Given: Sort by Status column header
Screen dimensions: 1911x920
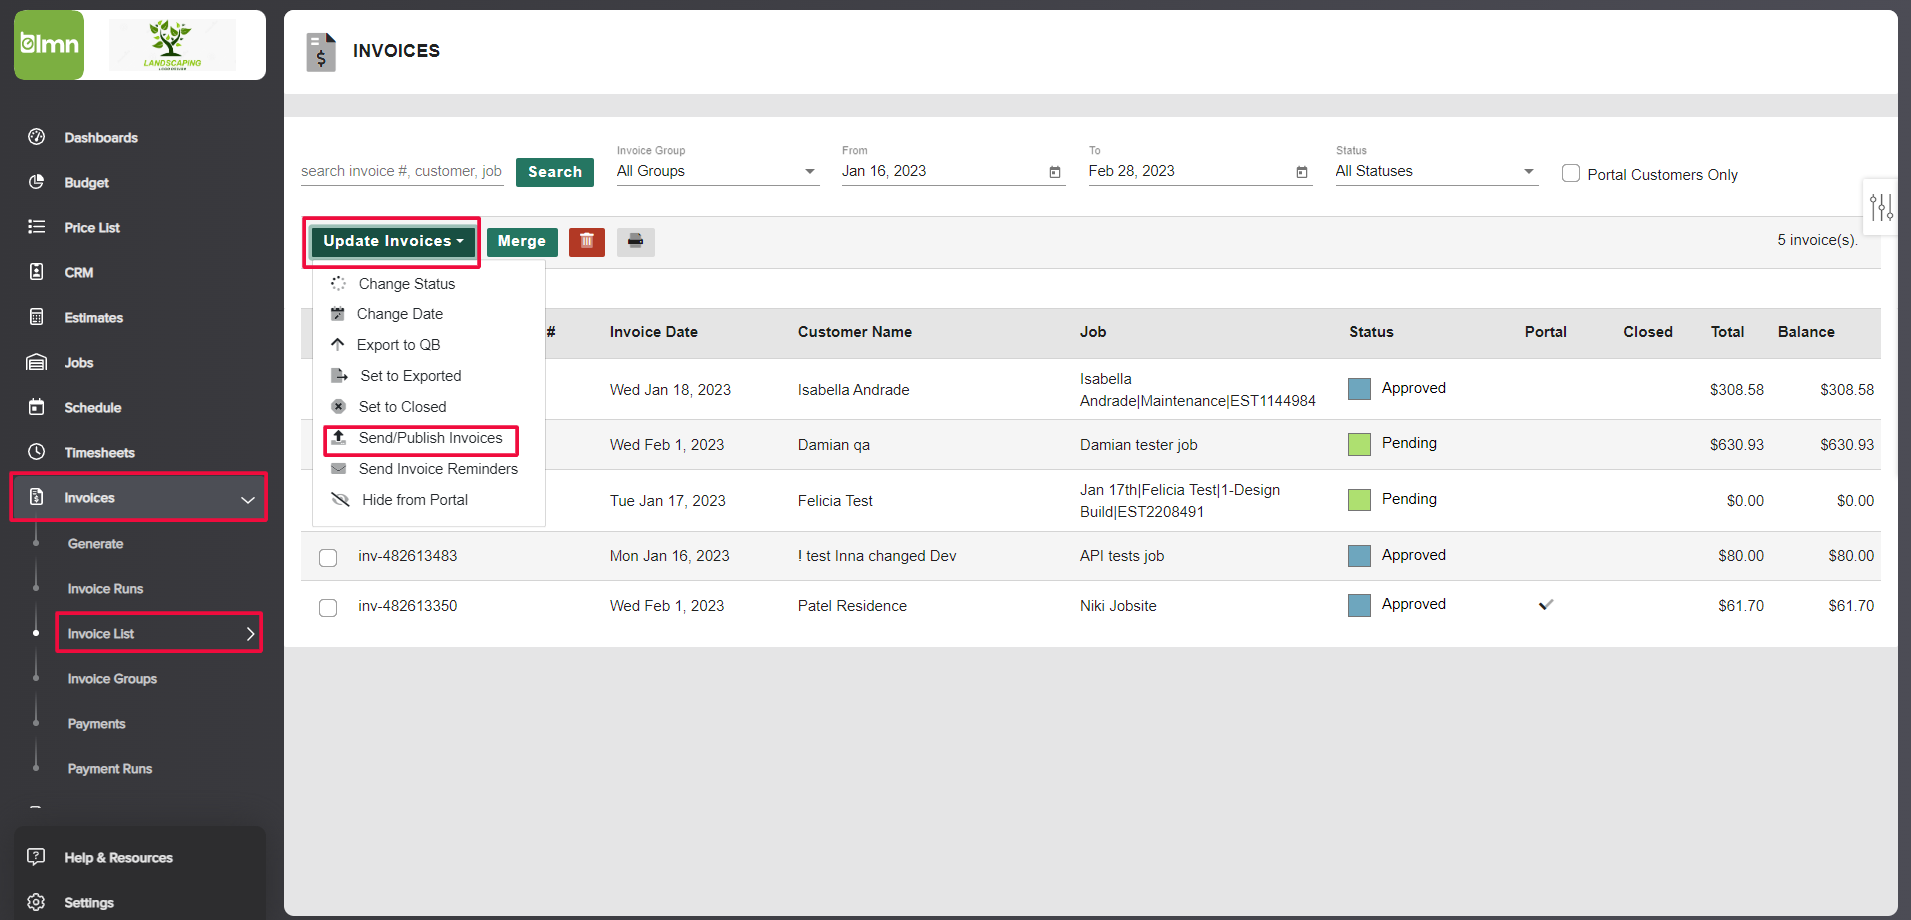Looking at the screenshot, I should click(1371, 332).
